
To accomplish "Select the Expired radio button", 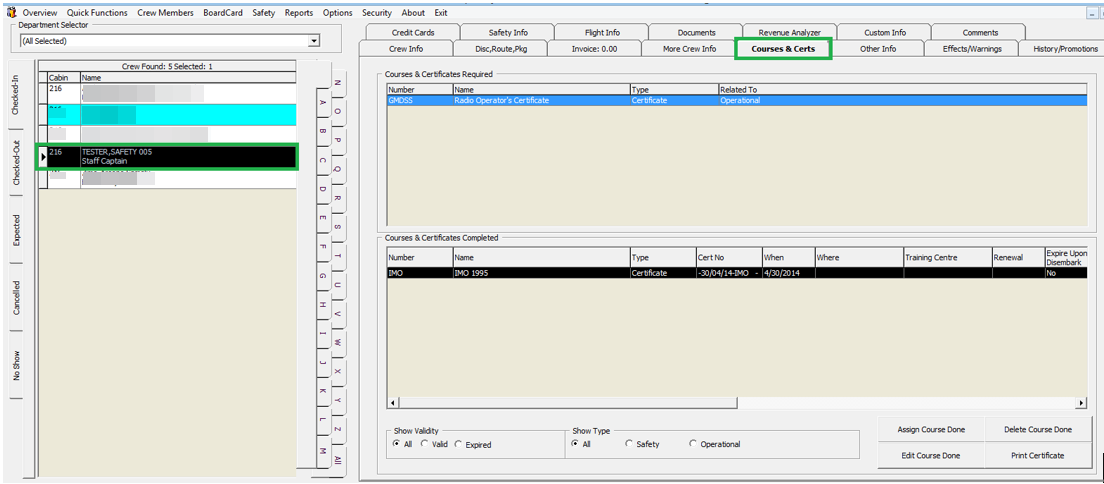I will coord(459,445).
